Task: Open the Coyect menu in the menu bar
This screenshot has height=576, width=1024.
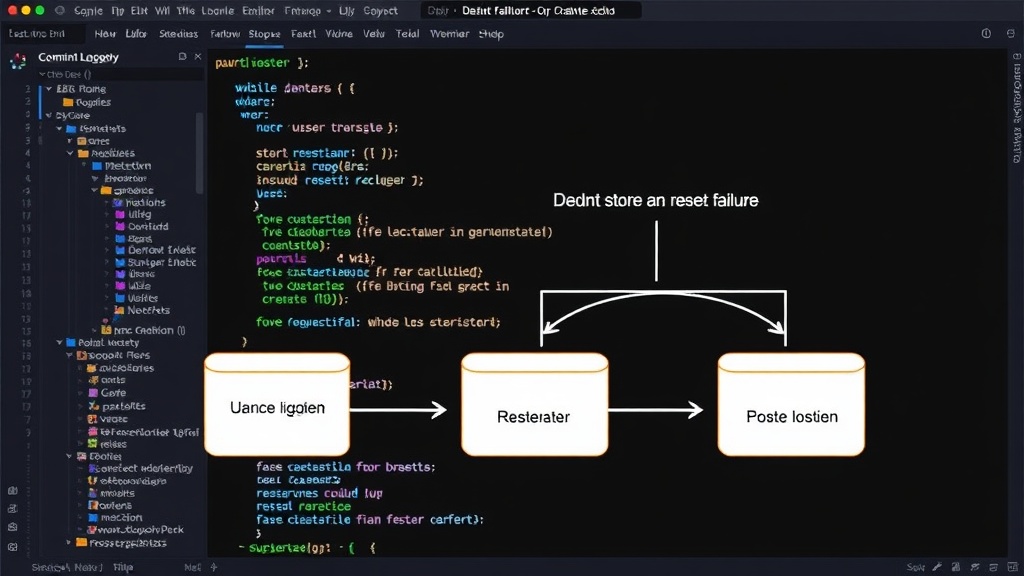Action: point(380,10)
